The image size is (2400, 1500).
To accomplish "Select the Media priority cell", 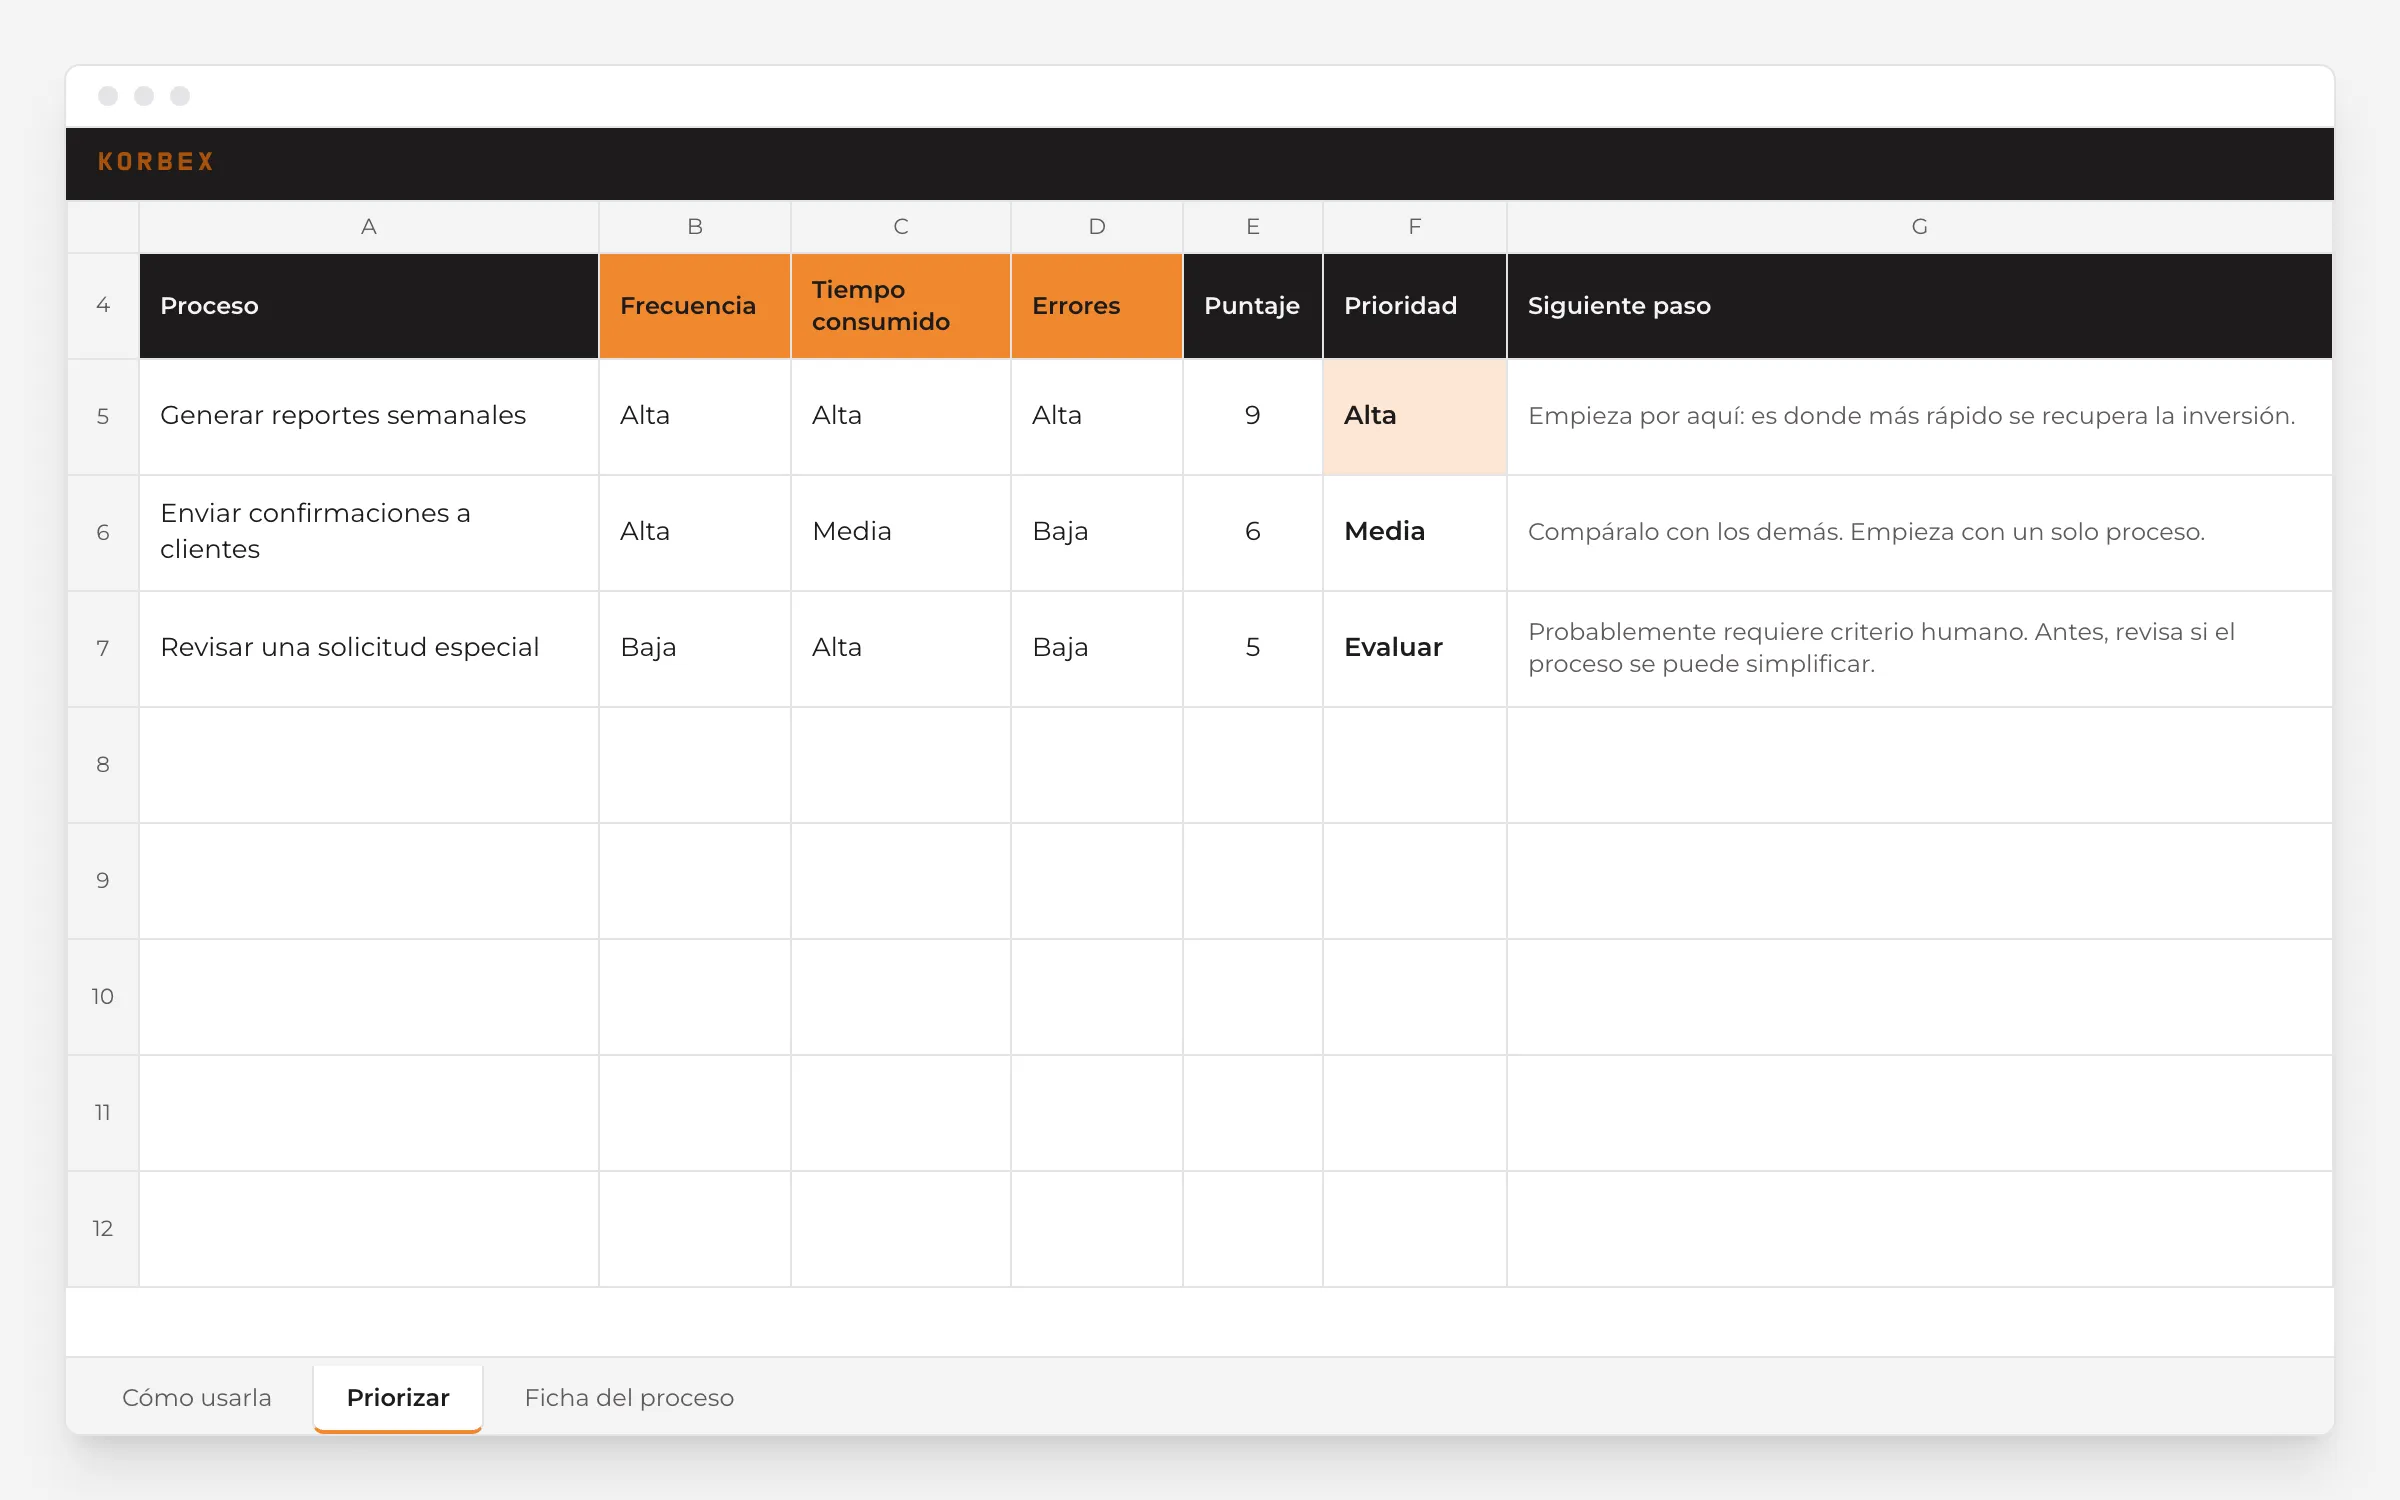I will [1415, 532].
